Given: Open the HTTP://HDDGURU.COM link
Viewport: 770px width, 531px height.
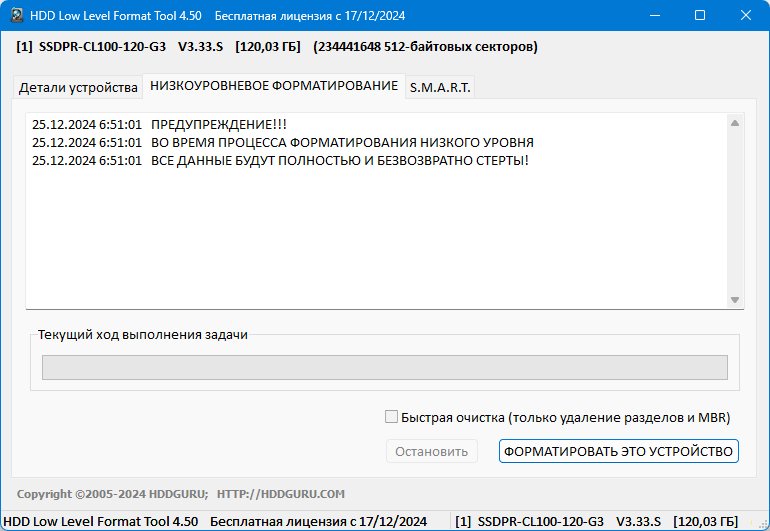Looking at the screenshot, I should (281, 494).
